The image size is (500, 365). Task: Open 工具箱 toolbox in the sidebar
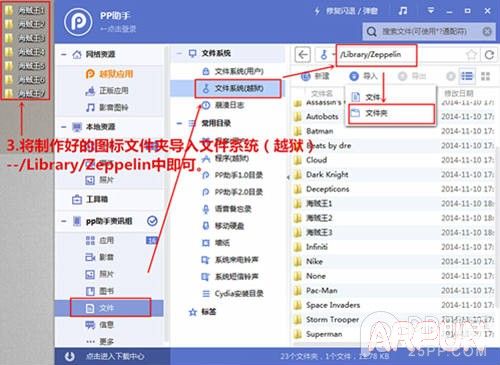90,199
